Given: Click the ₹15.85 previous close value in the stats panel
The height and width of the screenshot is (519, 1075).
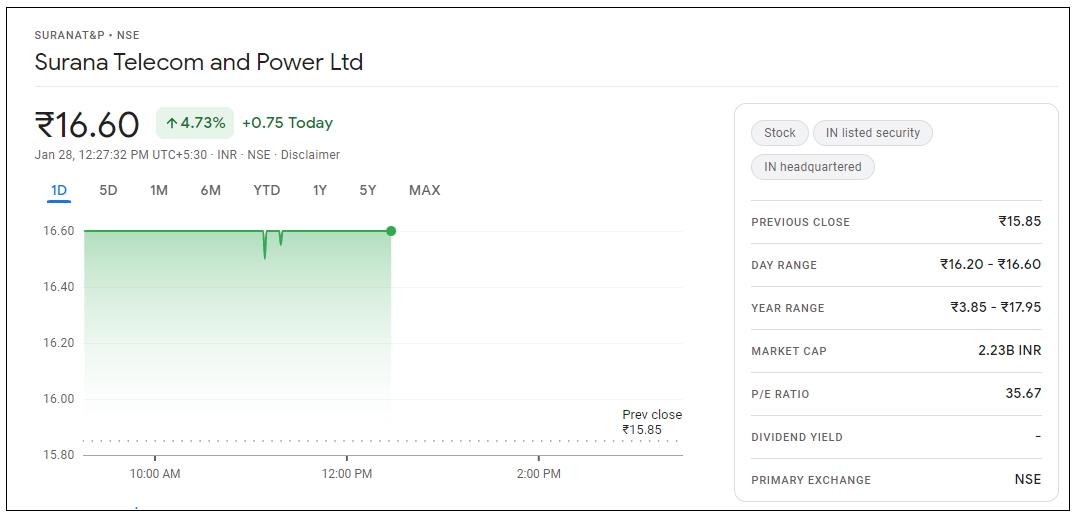Looking at the screenshot, I should [x=1019, y=221].
